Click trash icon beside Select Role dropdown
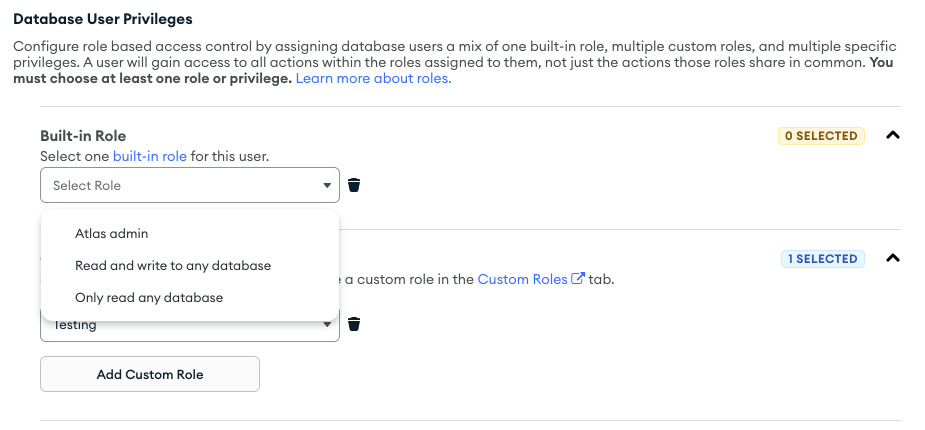 coord(354,185)
